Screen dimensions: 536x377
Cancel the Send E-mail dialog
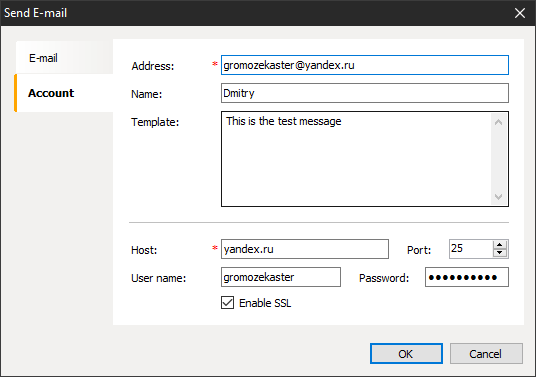(x=486, y=354)
